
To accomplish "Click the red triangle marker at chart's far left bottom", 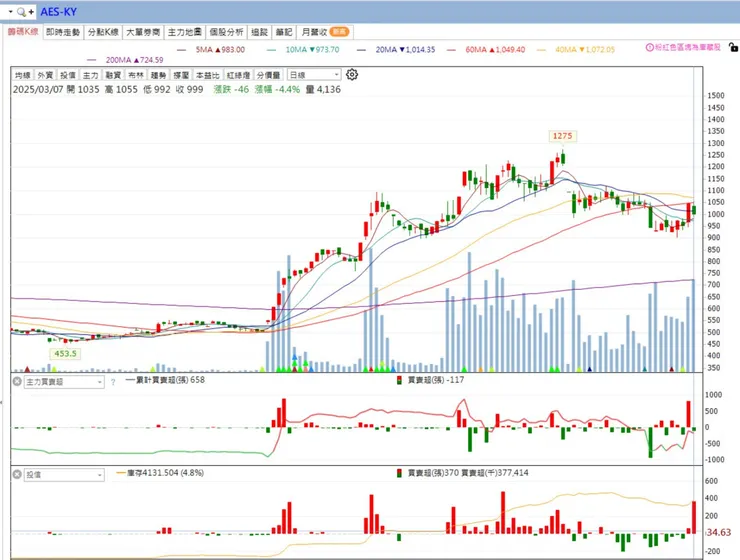I will click(27, 369).
